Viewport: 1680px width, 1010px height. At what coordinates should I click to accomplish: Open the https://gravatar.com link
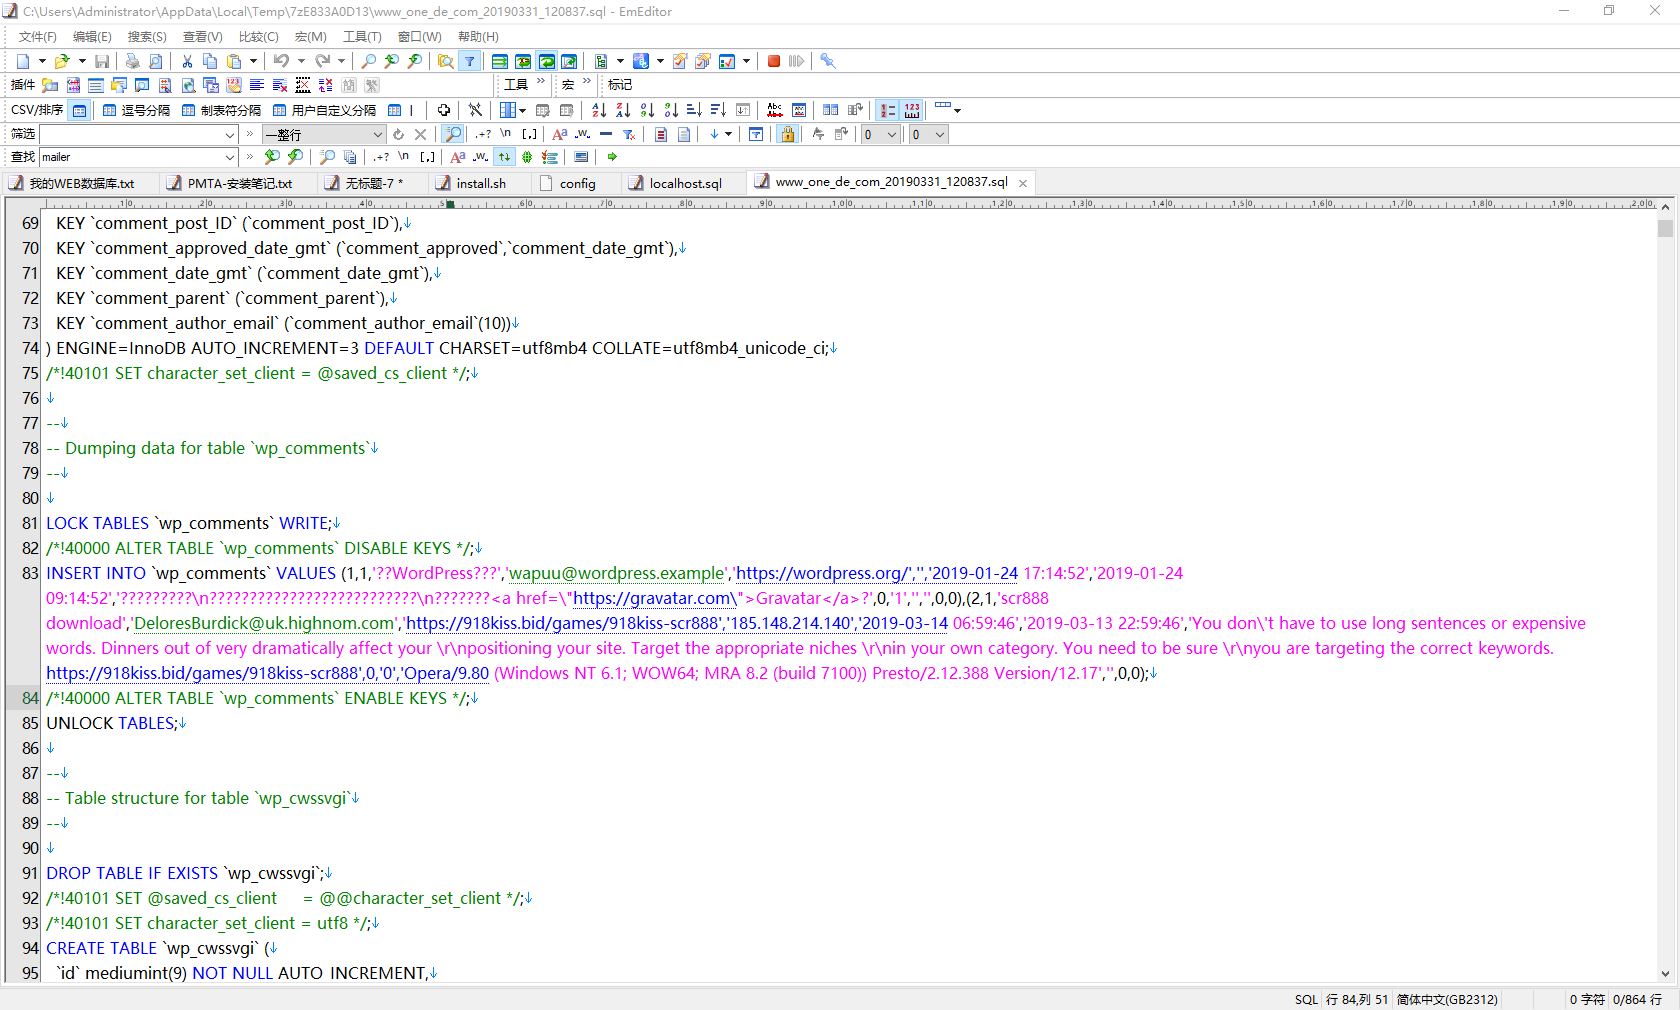(x=654, y=598)
